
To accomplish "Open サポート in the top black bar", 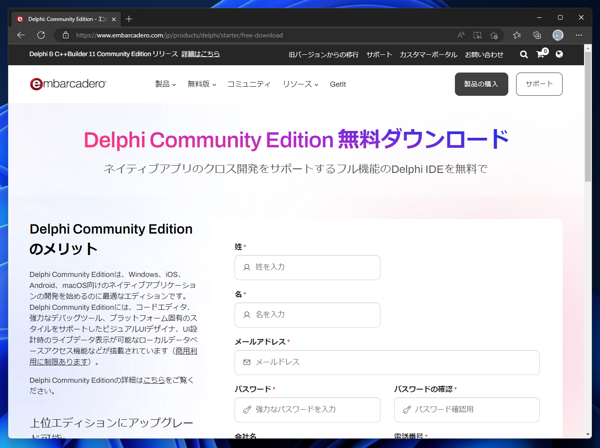I will 379,55.
